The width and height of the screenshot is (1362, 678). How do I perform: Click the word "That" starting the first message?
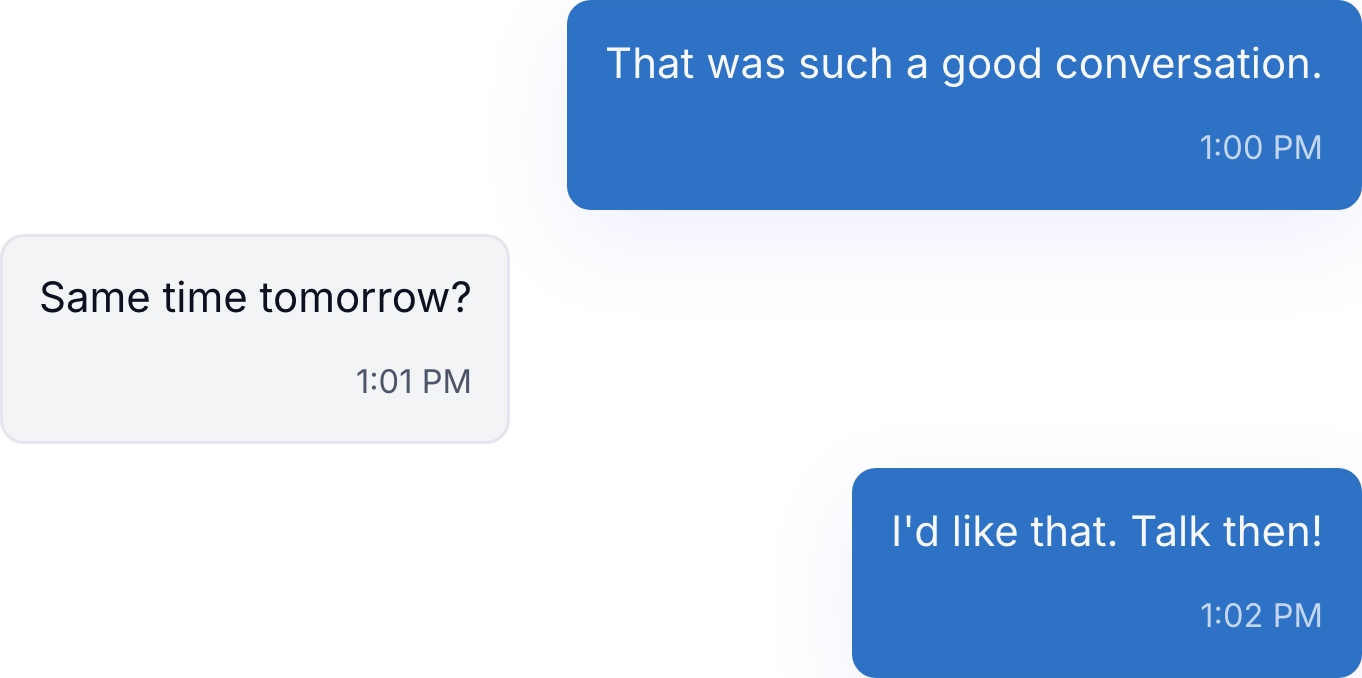(652, 64)
